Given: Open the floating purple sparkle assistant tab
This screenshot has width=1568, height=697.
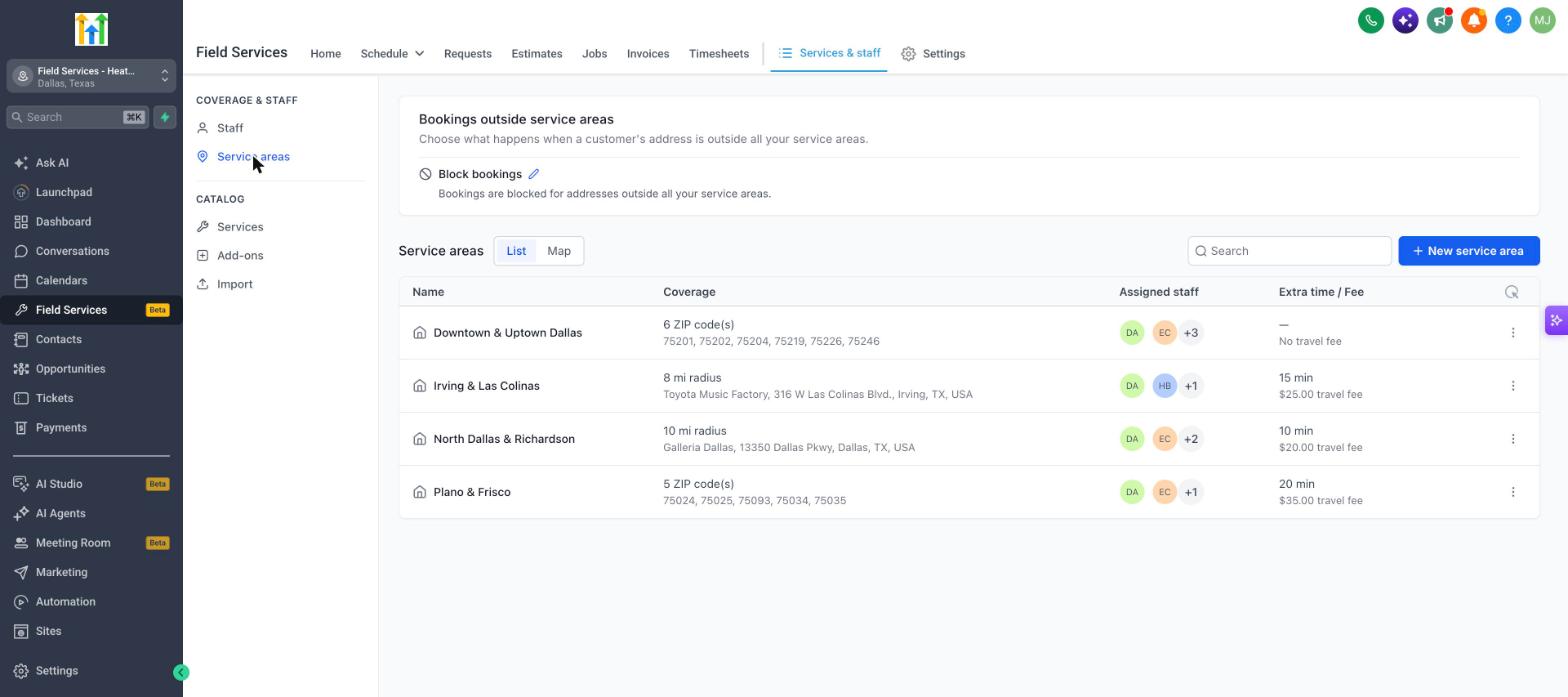Looking at the screenshot, I should [x=1556, y=321].
